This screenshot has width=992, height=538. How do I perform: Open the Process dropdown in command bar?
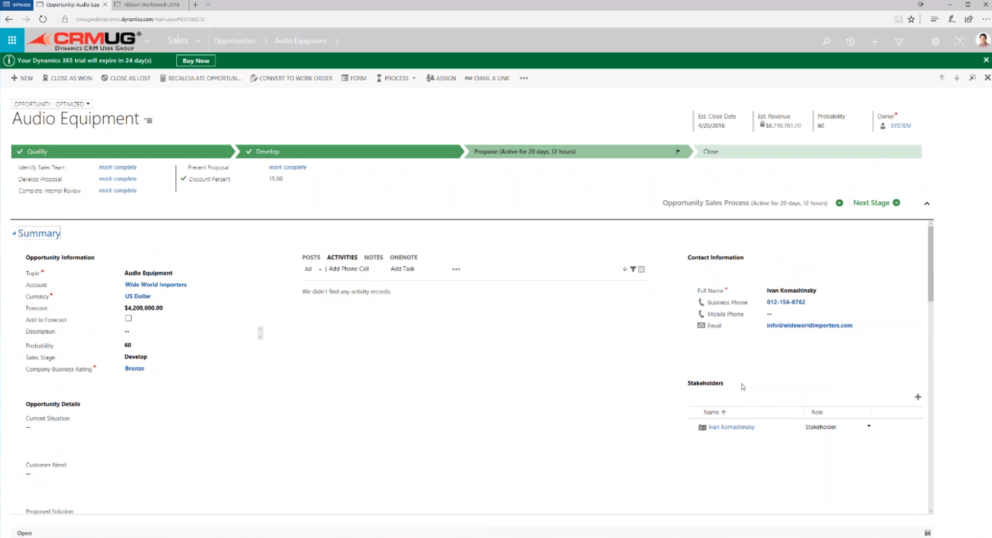pyautogui.click(x=396, y=78)
